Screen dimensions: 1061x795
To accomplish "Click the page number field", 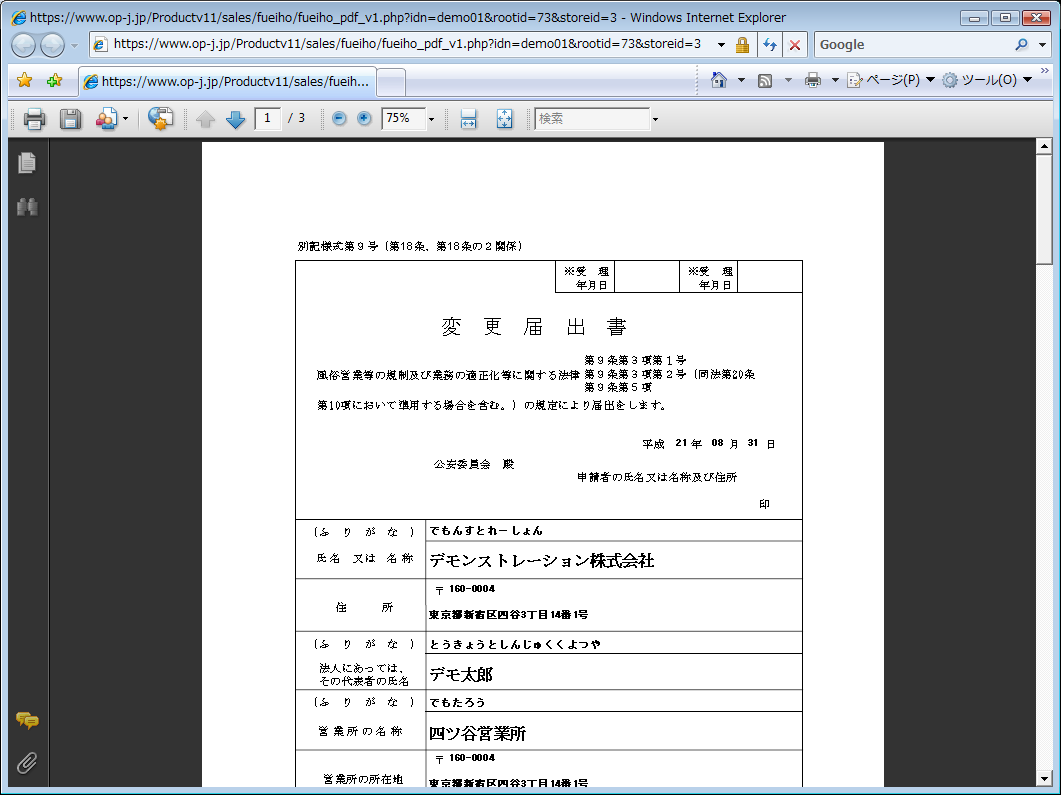I will 267,118.
